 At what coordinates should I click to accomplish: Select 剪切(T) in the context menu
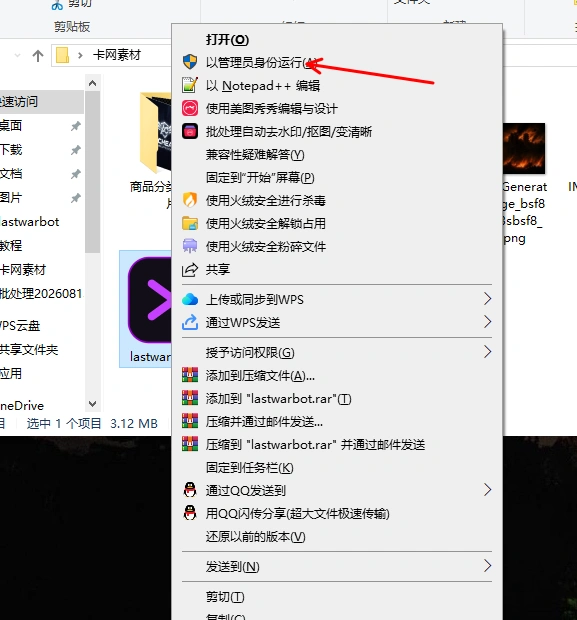pyautogui.click(x=337, y=596)
